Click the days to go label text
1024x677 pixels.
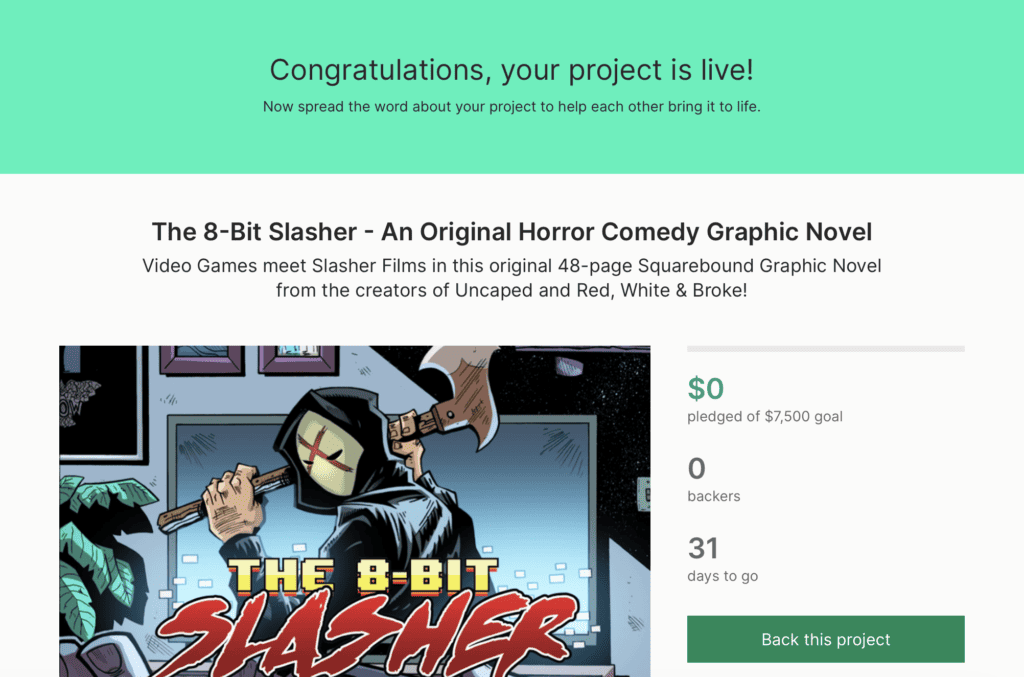coord(722,576)
